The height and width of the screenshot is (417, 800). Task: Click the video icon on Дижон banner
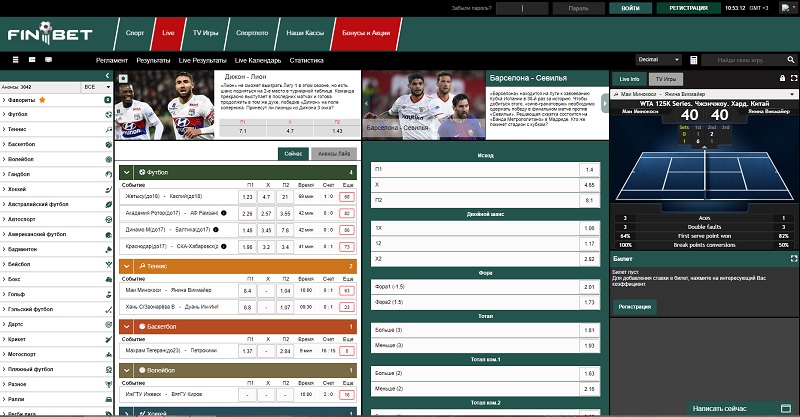coord(123,79)
